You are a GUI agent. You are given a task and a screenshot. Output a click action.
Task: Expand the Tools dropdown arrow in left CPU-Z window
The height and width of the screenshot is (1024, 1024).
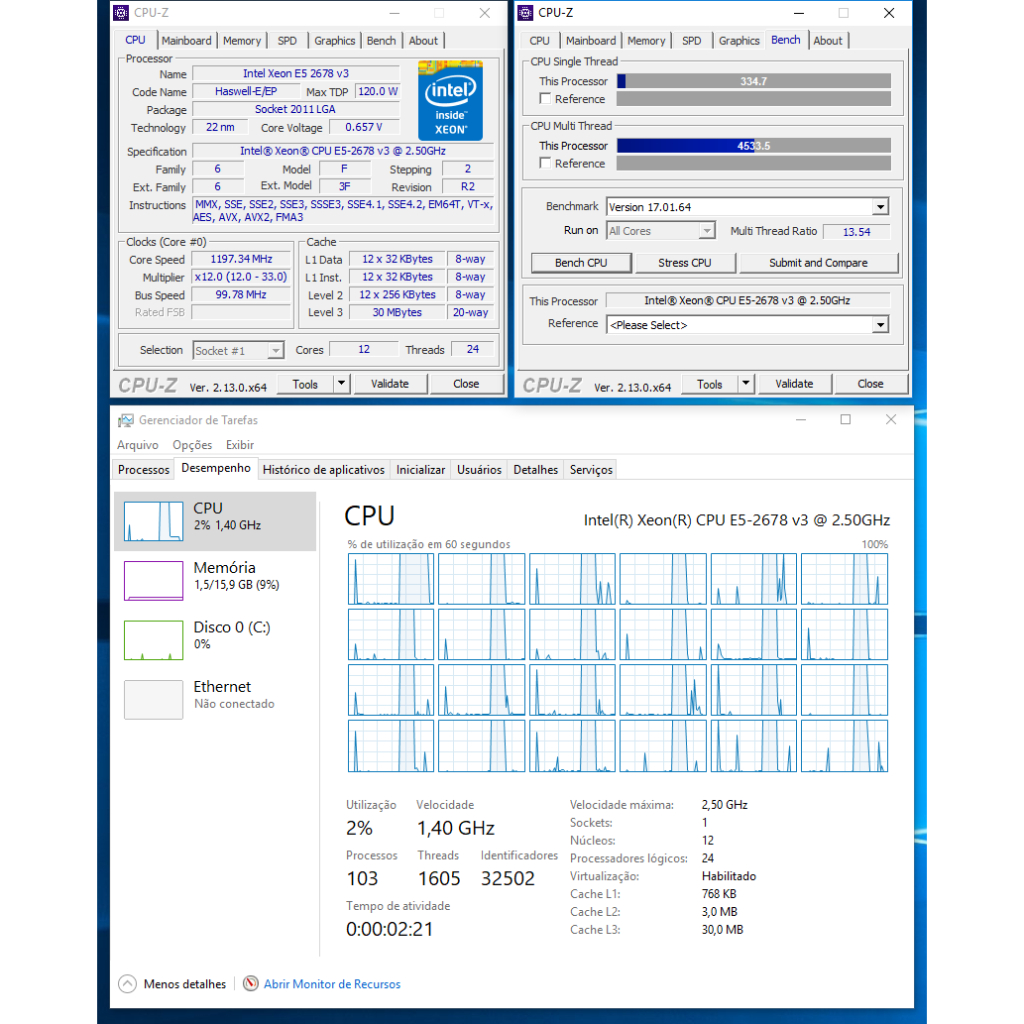click(341, 383)
